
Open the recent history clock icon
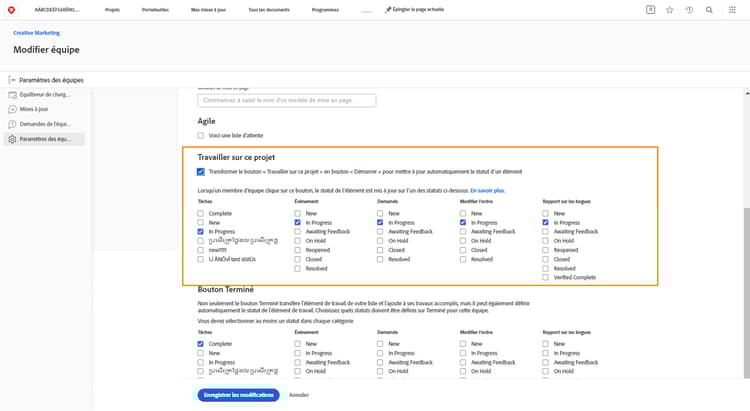tap(689, 9)
